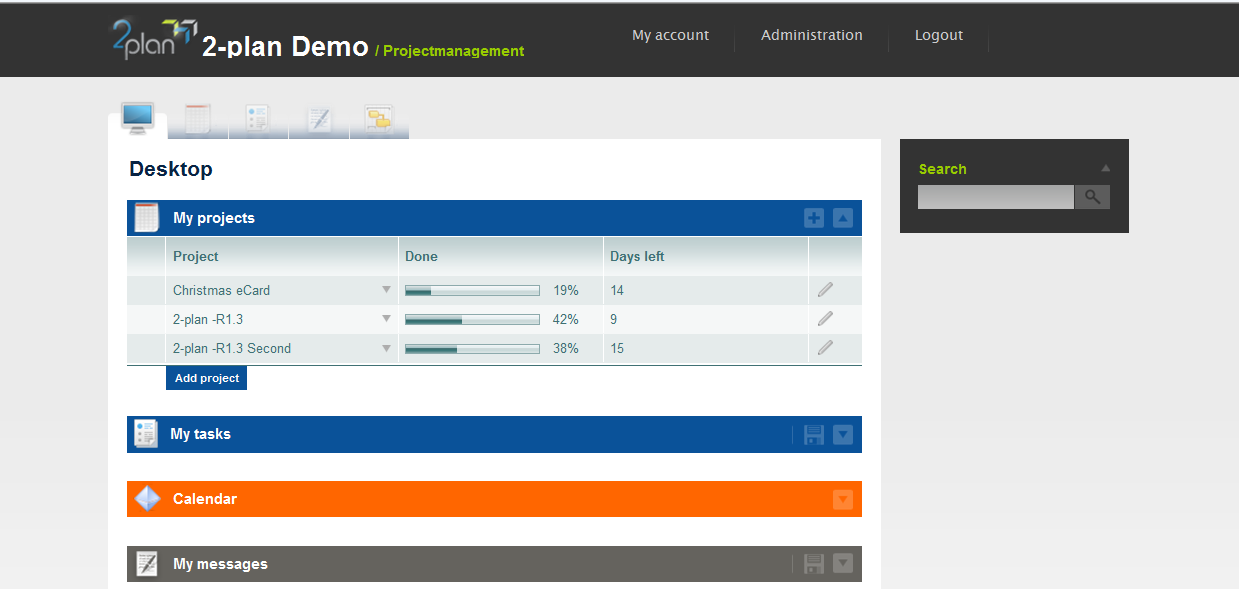Image resolution: width=1239 pixels, height=589 pixels.
Task: Open the My account menu
Action: pyautogui.click(x=670, y=34)
